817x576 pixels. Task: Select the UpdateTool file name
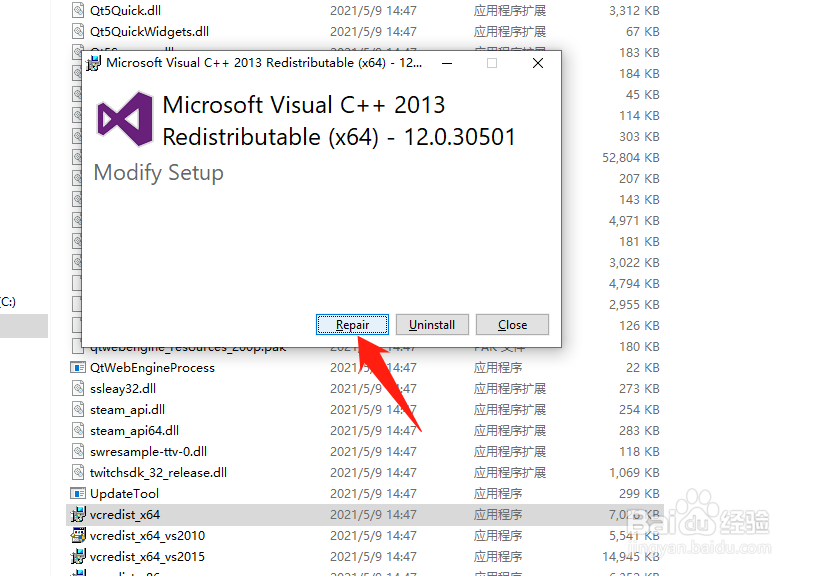(125, 493)
